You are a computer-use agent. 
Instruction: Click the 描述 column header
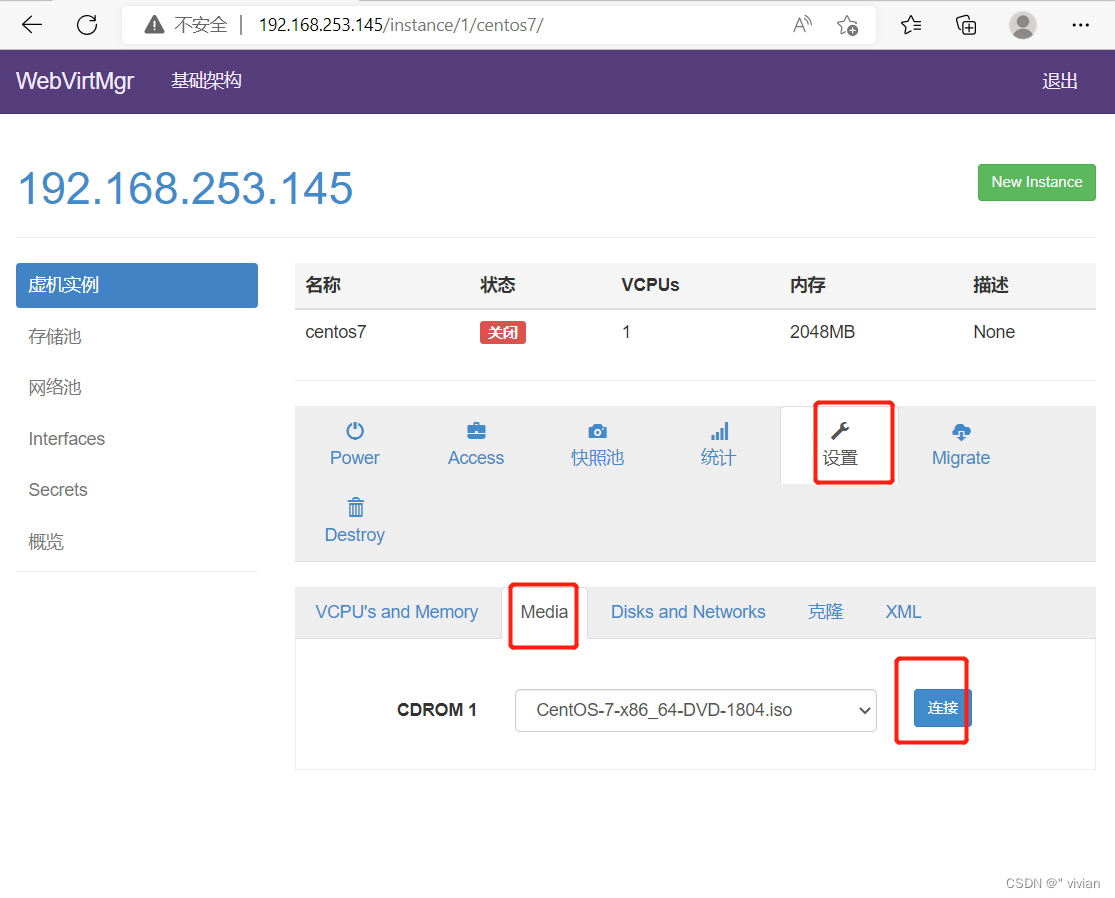coord(991,285)
